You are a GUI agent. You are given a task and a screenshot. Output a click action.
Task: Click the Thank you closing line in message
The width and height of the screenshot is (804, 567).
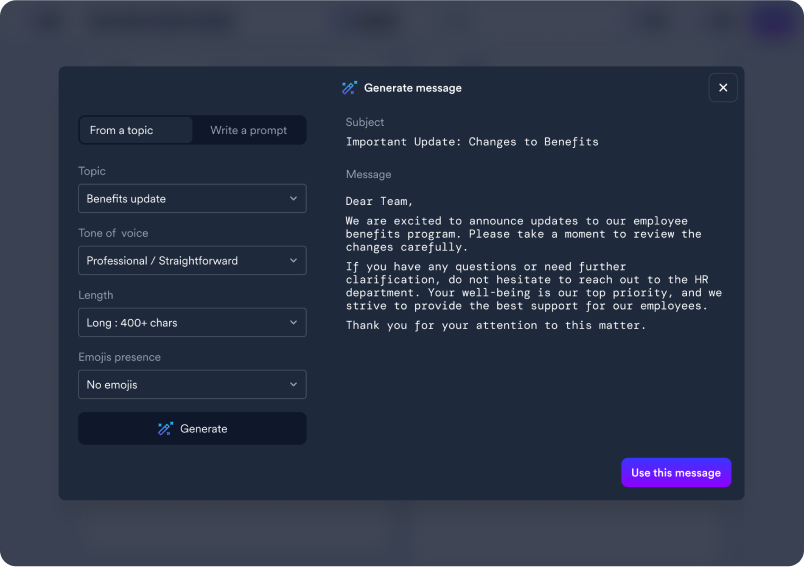click(496, 325)
